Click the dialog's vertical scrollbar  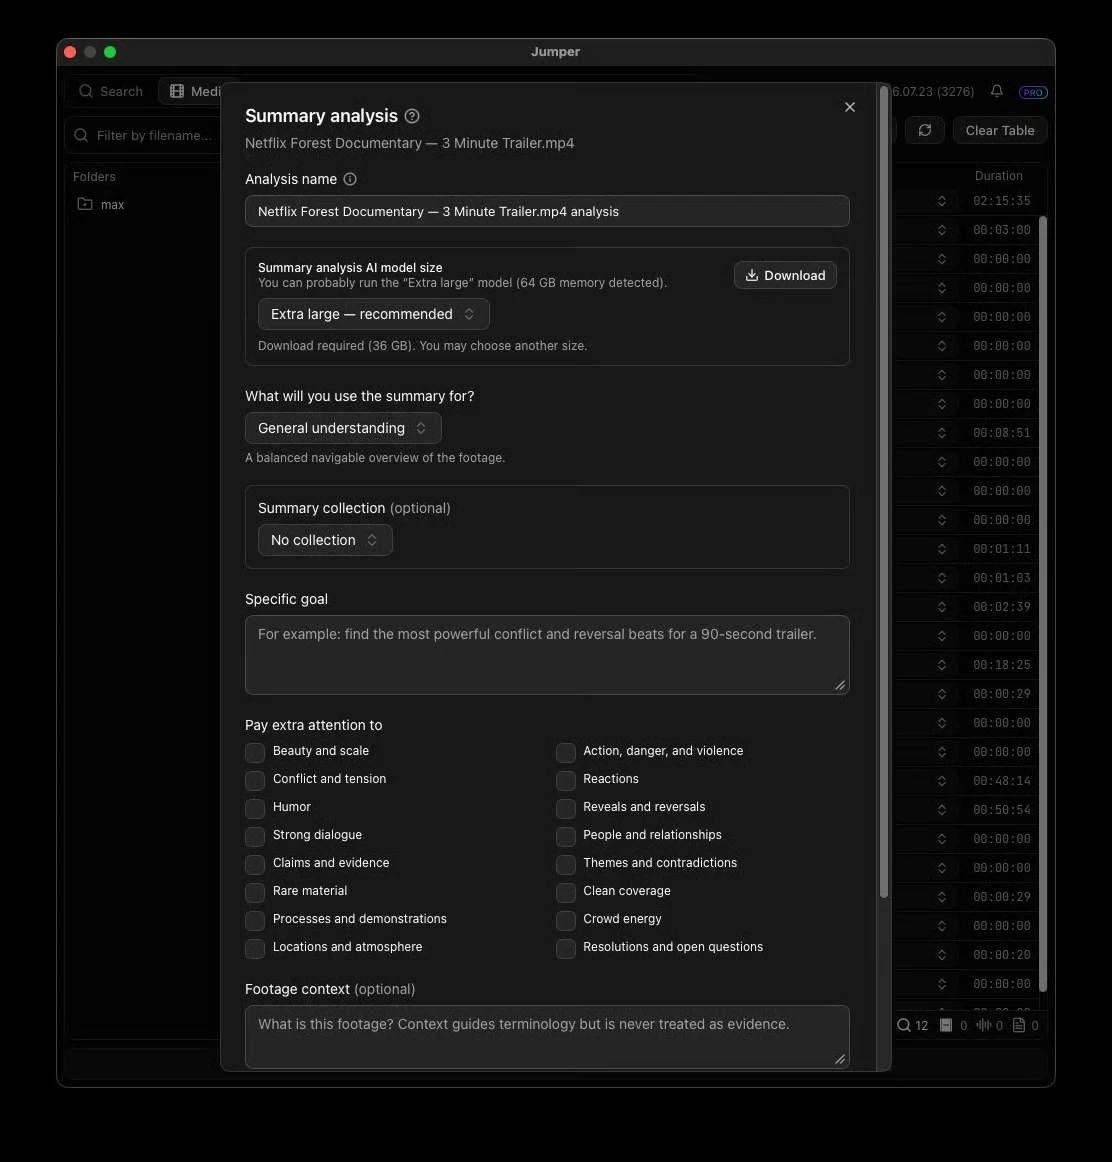tap(883, 492)
